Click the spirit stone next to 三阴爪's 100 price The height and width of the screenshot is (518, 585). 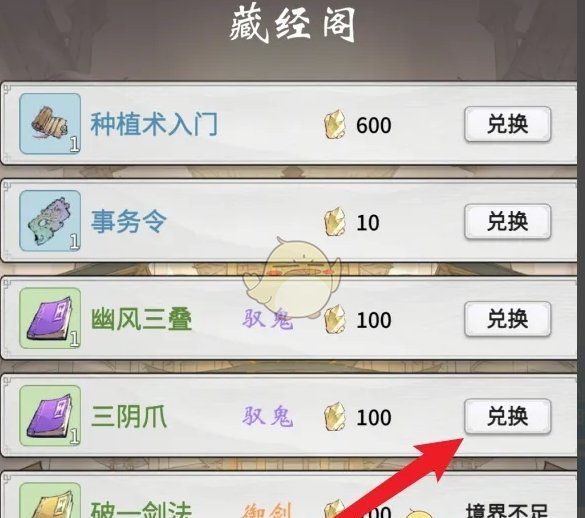tap(335, 416)
